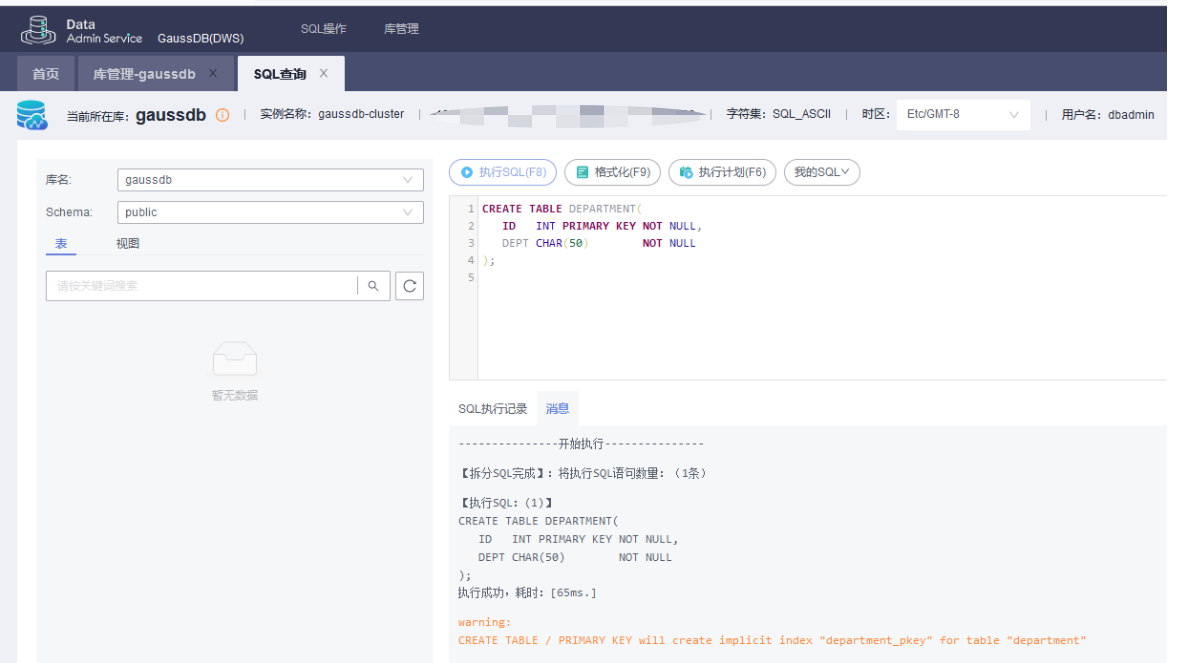This screenshot has width=1183, height=663.
Task: Open the 时区 Etc/GMT-8 dropdown
Action: 963,115
